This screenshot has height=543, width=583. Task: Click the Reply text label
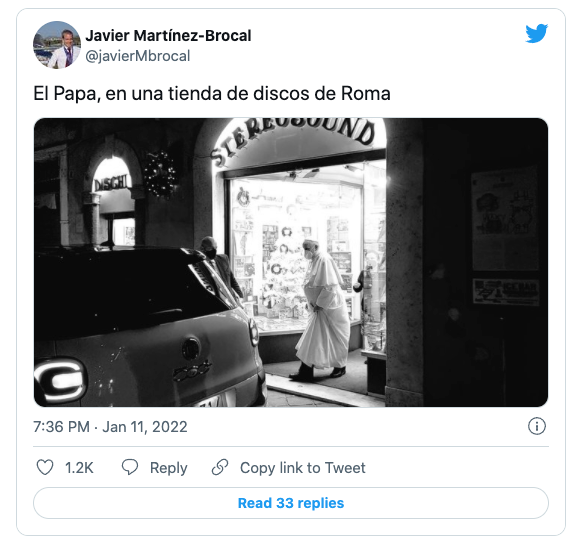coord(168,468)
